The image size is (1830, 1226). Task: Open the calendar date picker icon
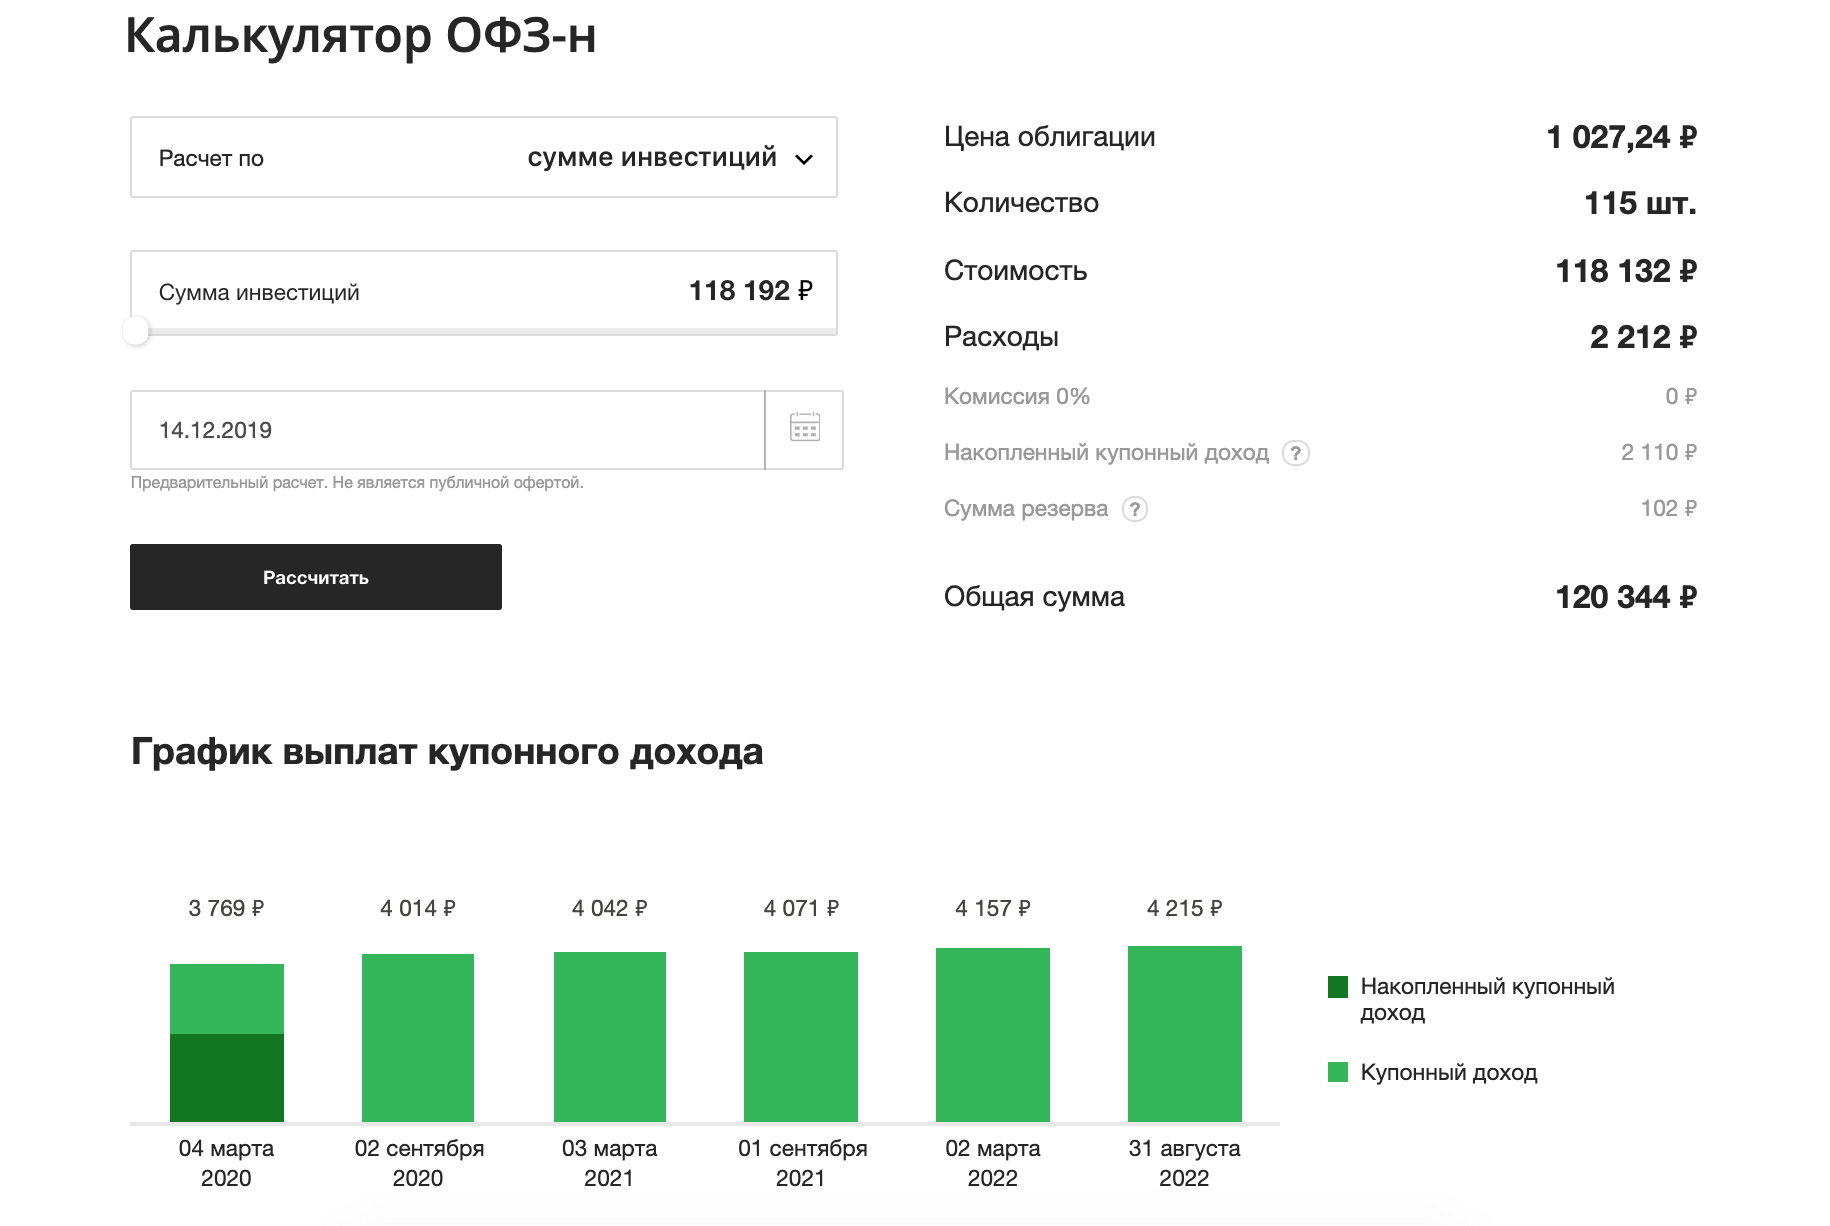coord(804,429)
